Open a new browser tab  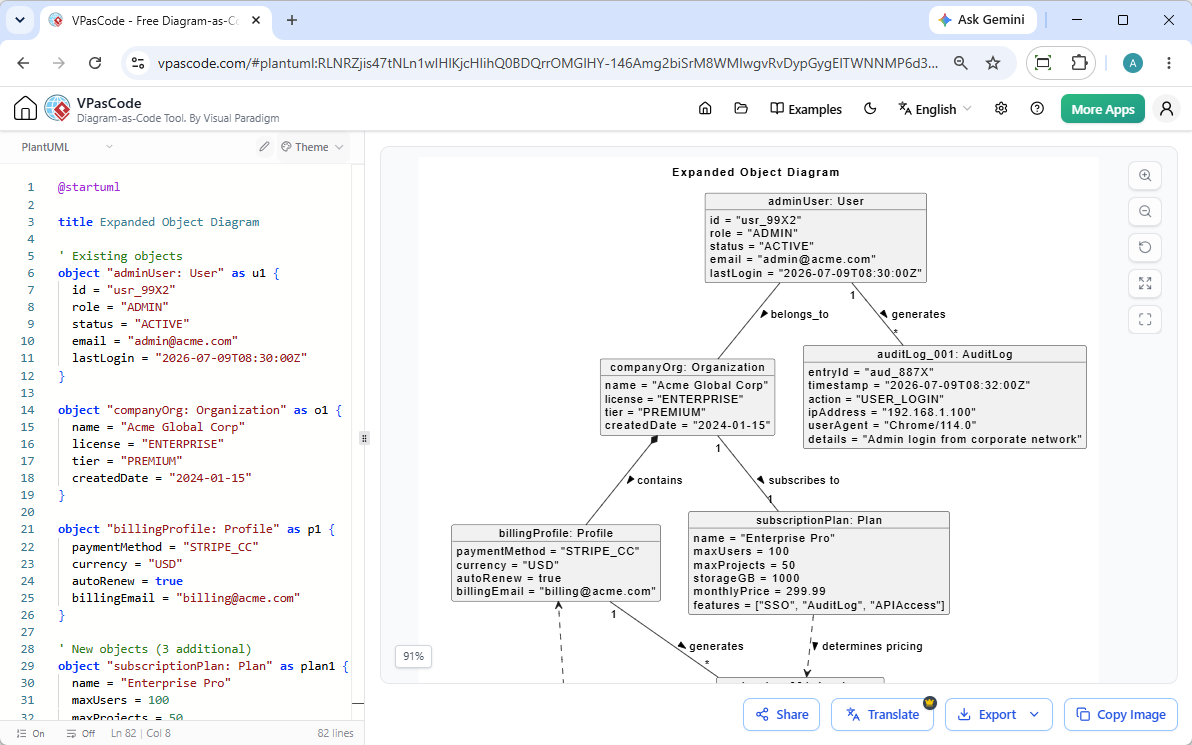click(292, 21)
